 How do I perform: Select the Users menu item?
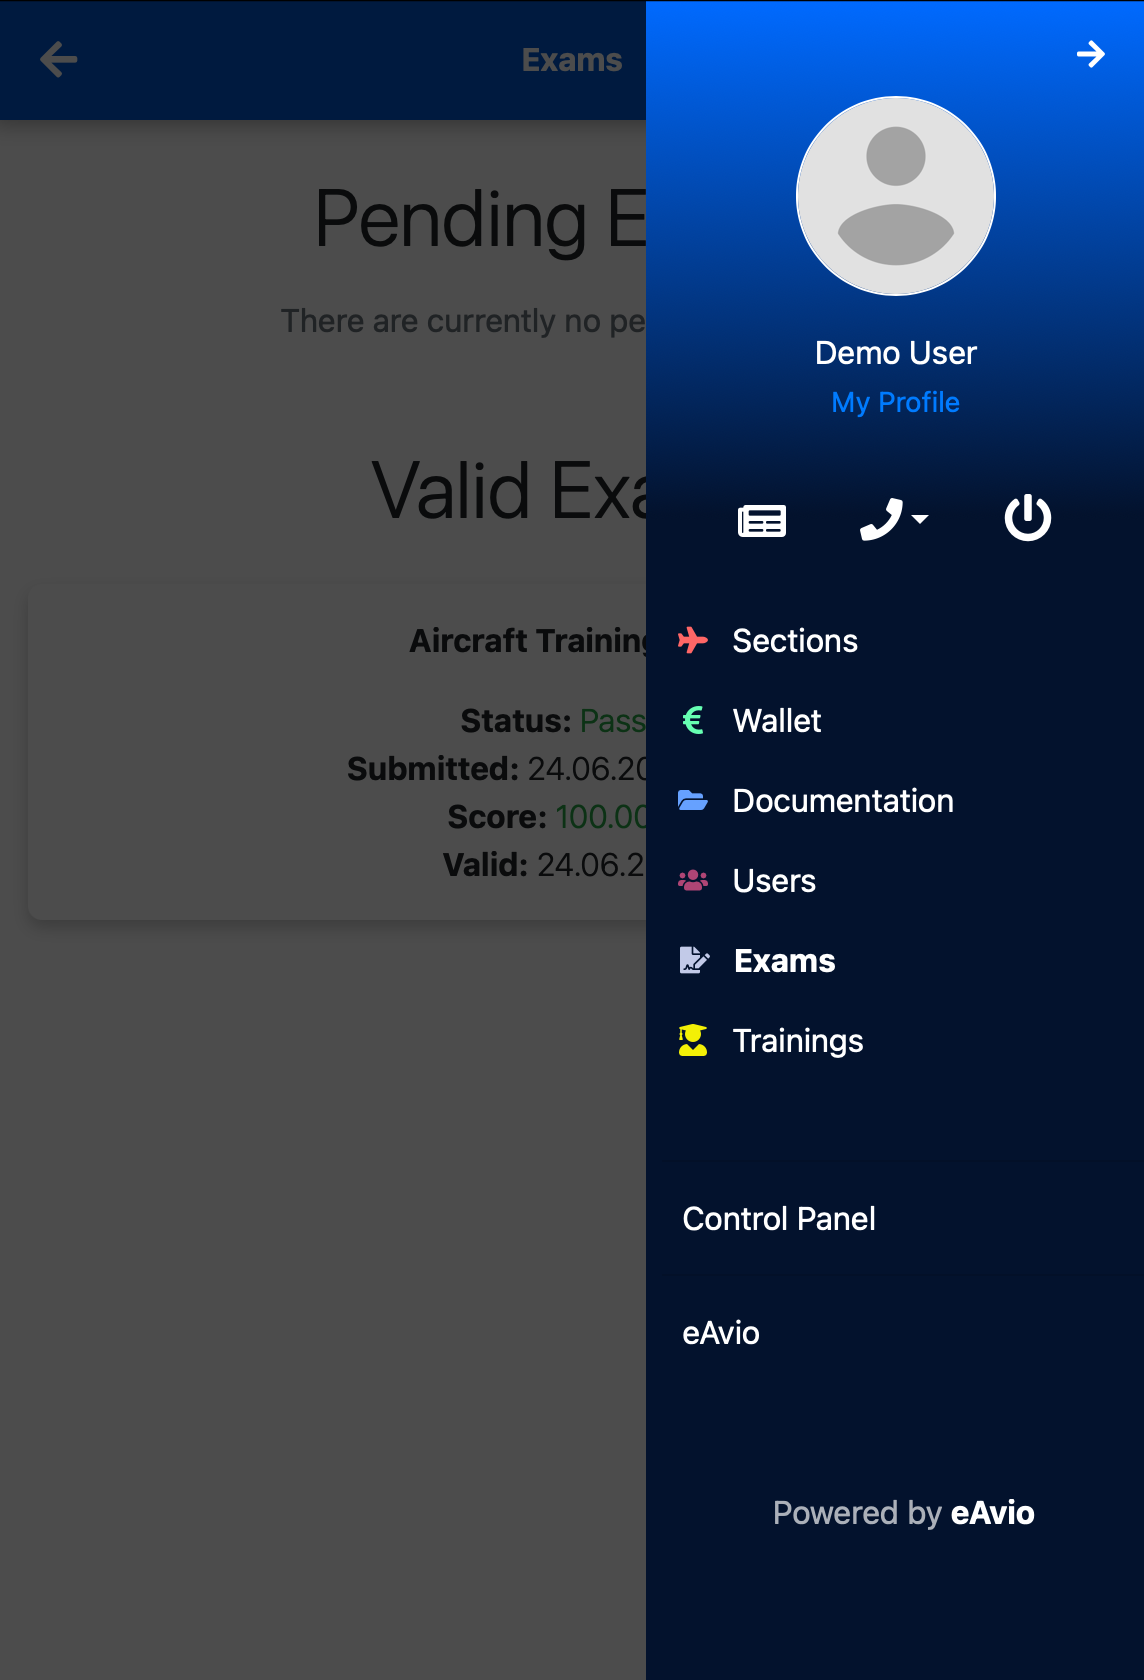click(774, 881)
